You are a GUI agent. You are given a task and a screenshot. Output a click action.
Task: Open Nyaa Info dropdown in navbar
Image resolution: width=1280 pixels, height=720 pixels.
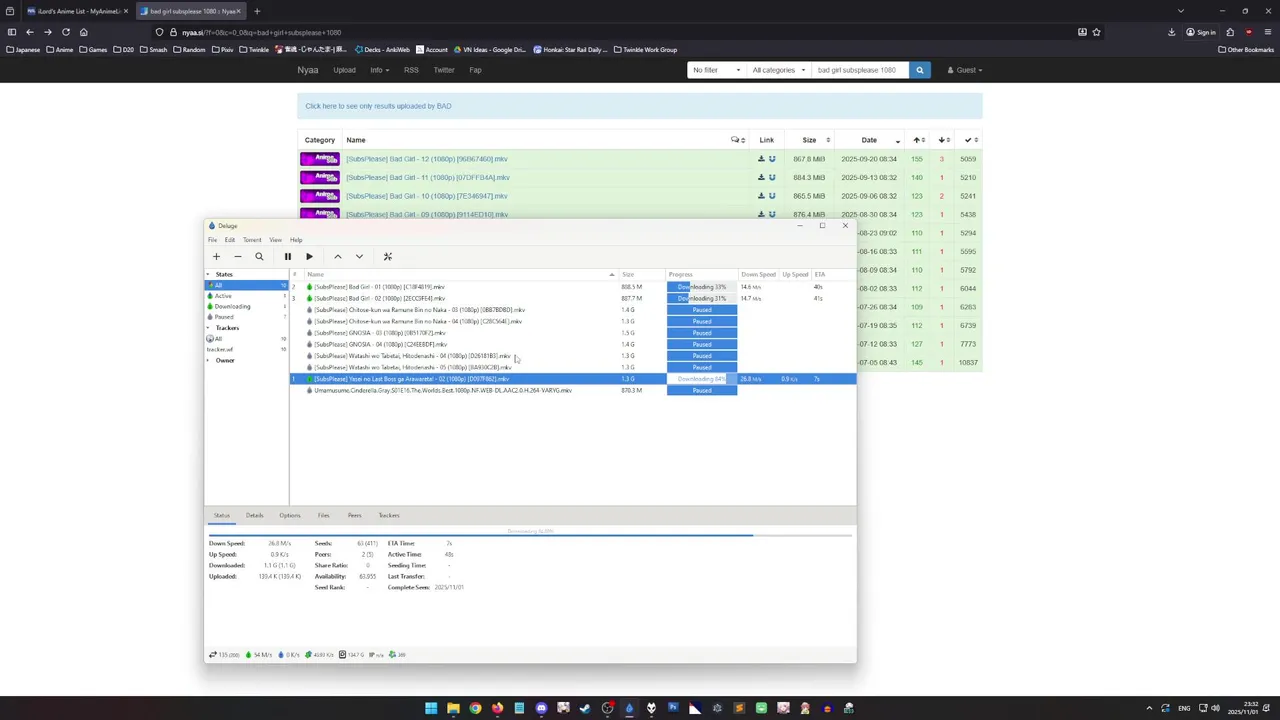click(379, 70)
